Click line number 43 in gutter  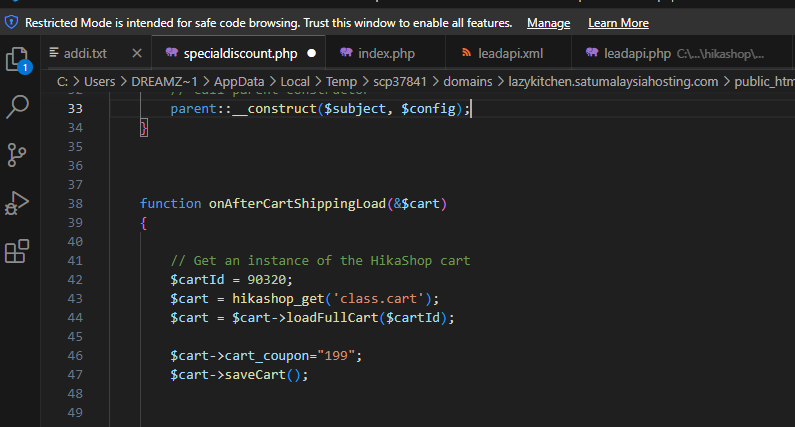[73, 299]
